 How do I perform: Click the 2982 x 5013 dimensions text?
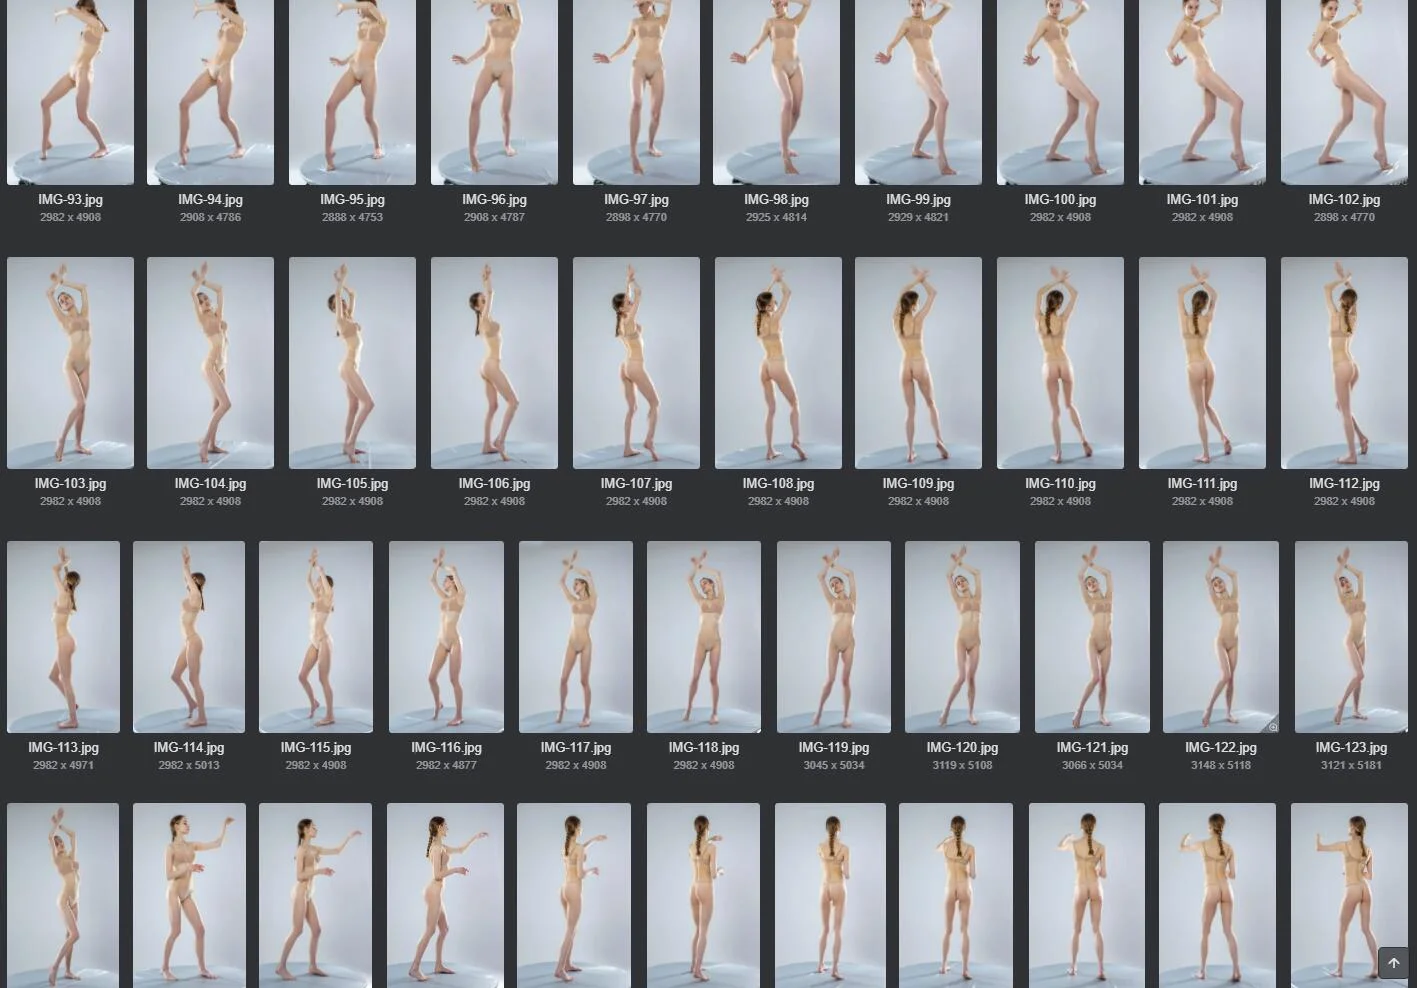[189, 765]
